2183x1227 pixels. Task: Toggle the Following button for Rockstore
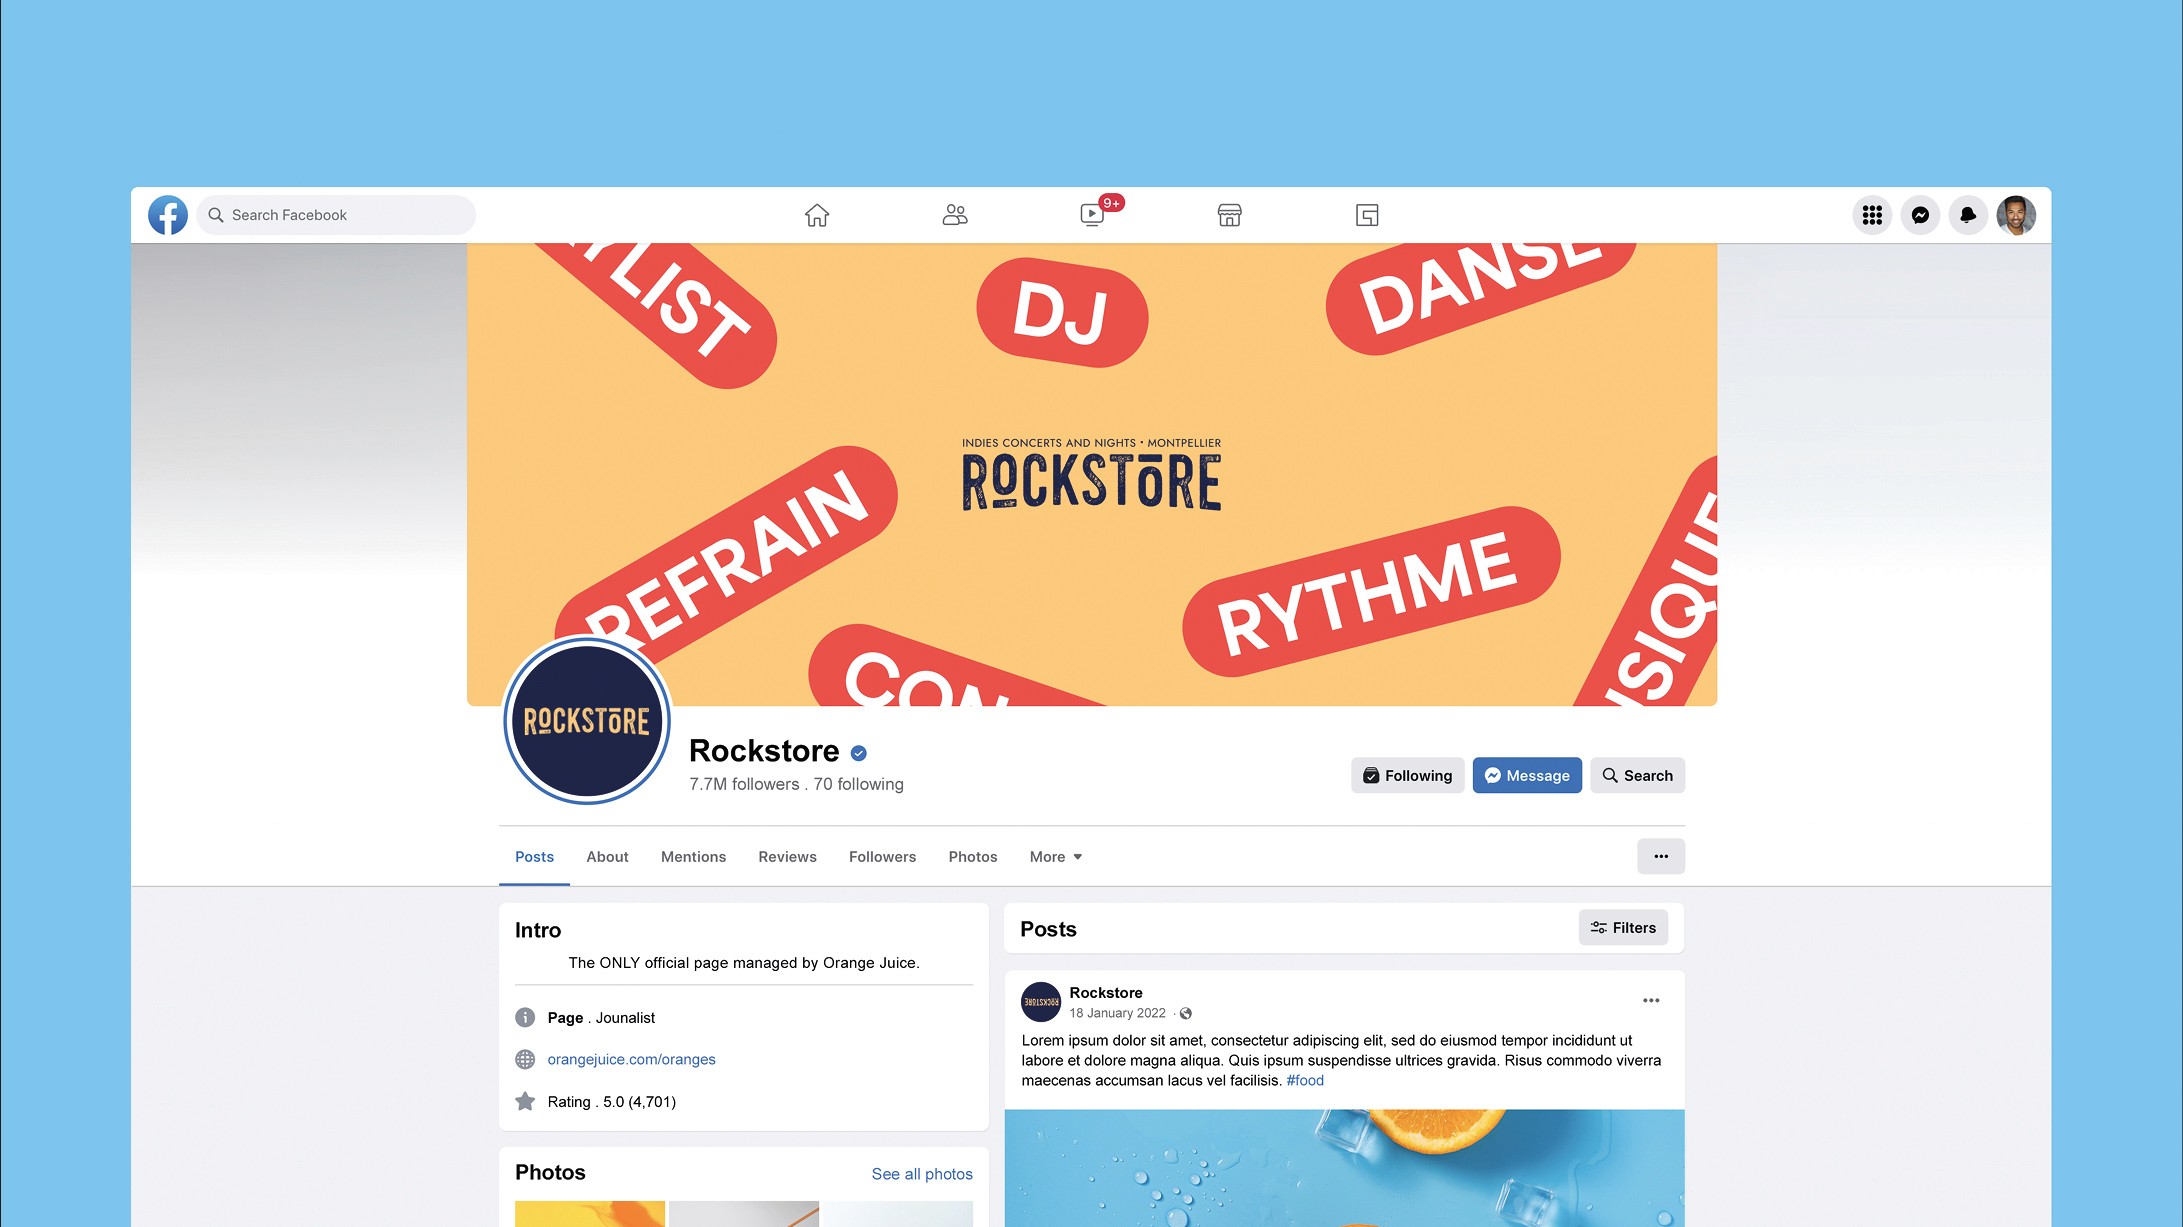pyautogui.click(x=1408, y=775)
